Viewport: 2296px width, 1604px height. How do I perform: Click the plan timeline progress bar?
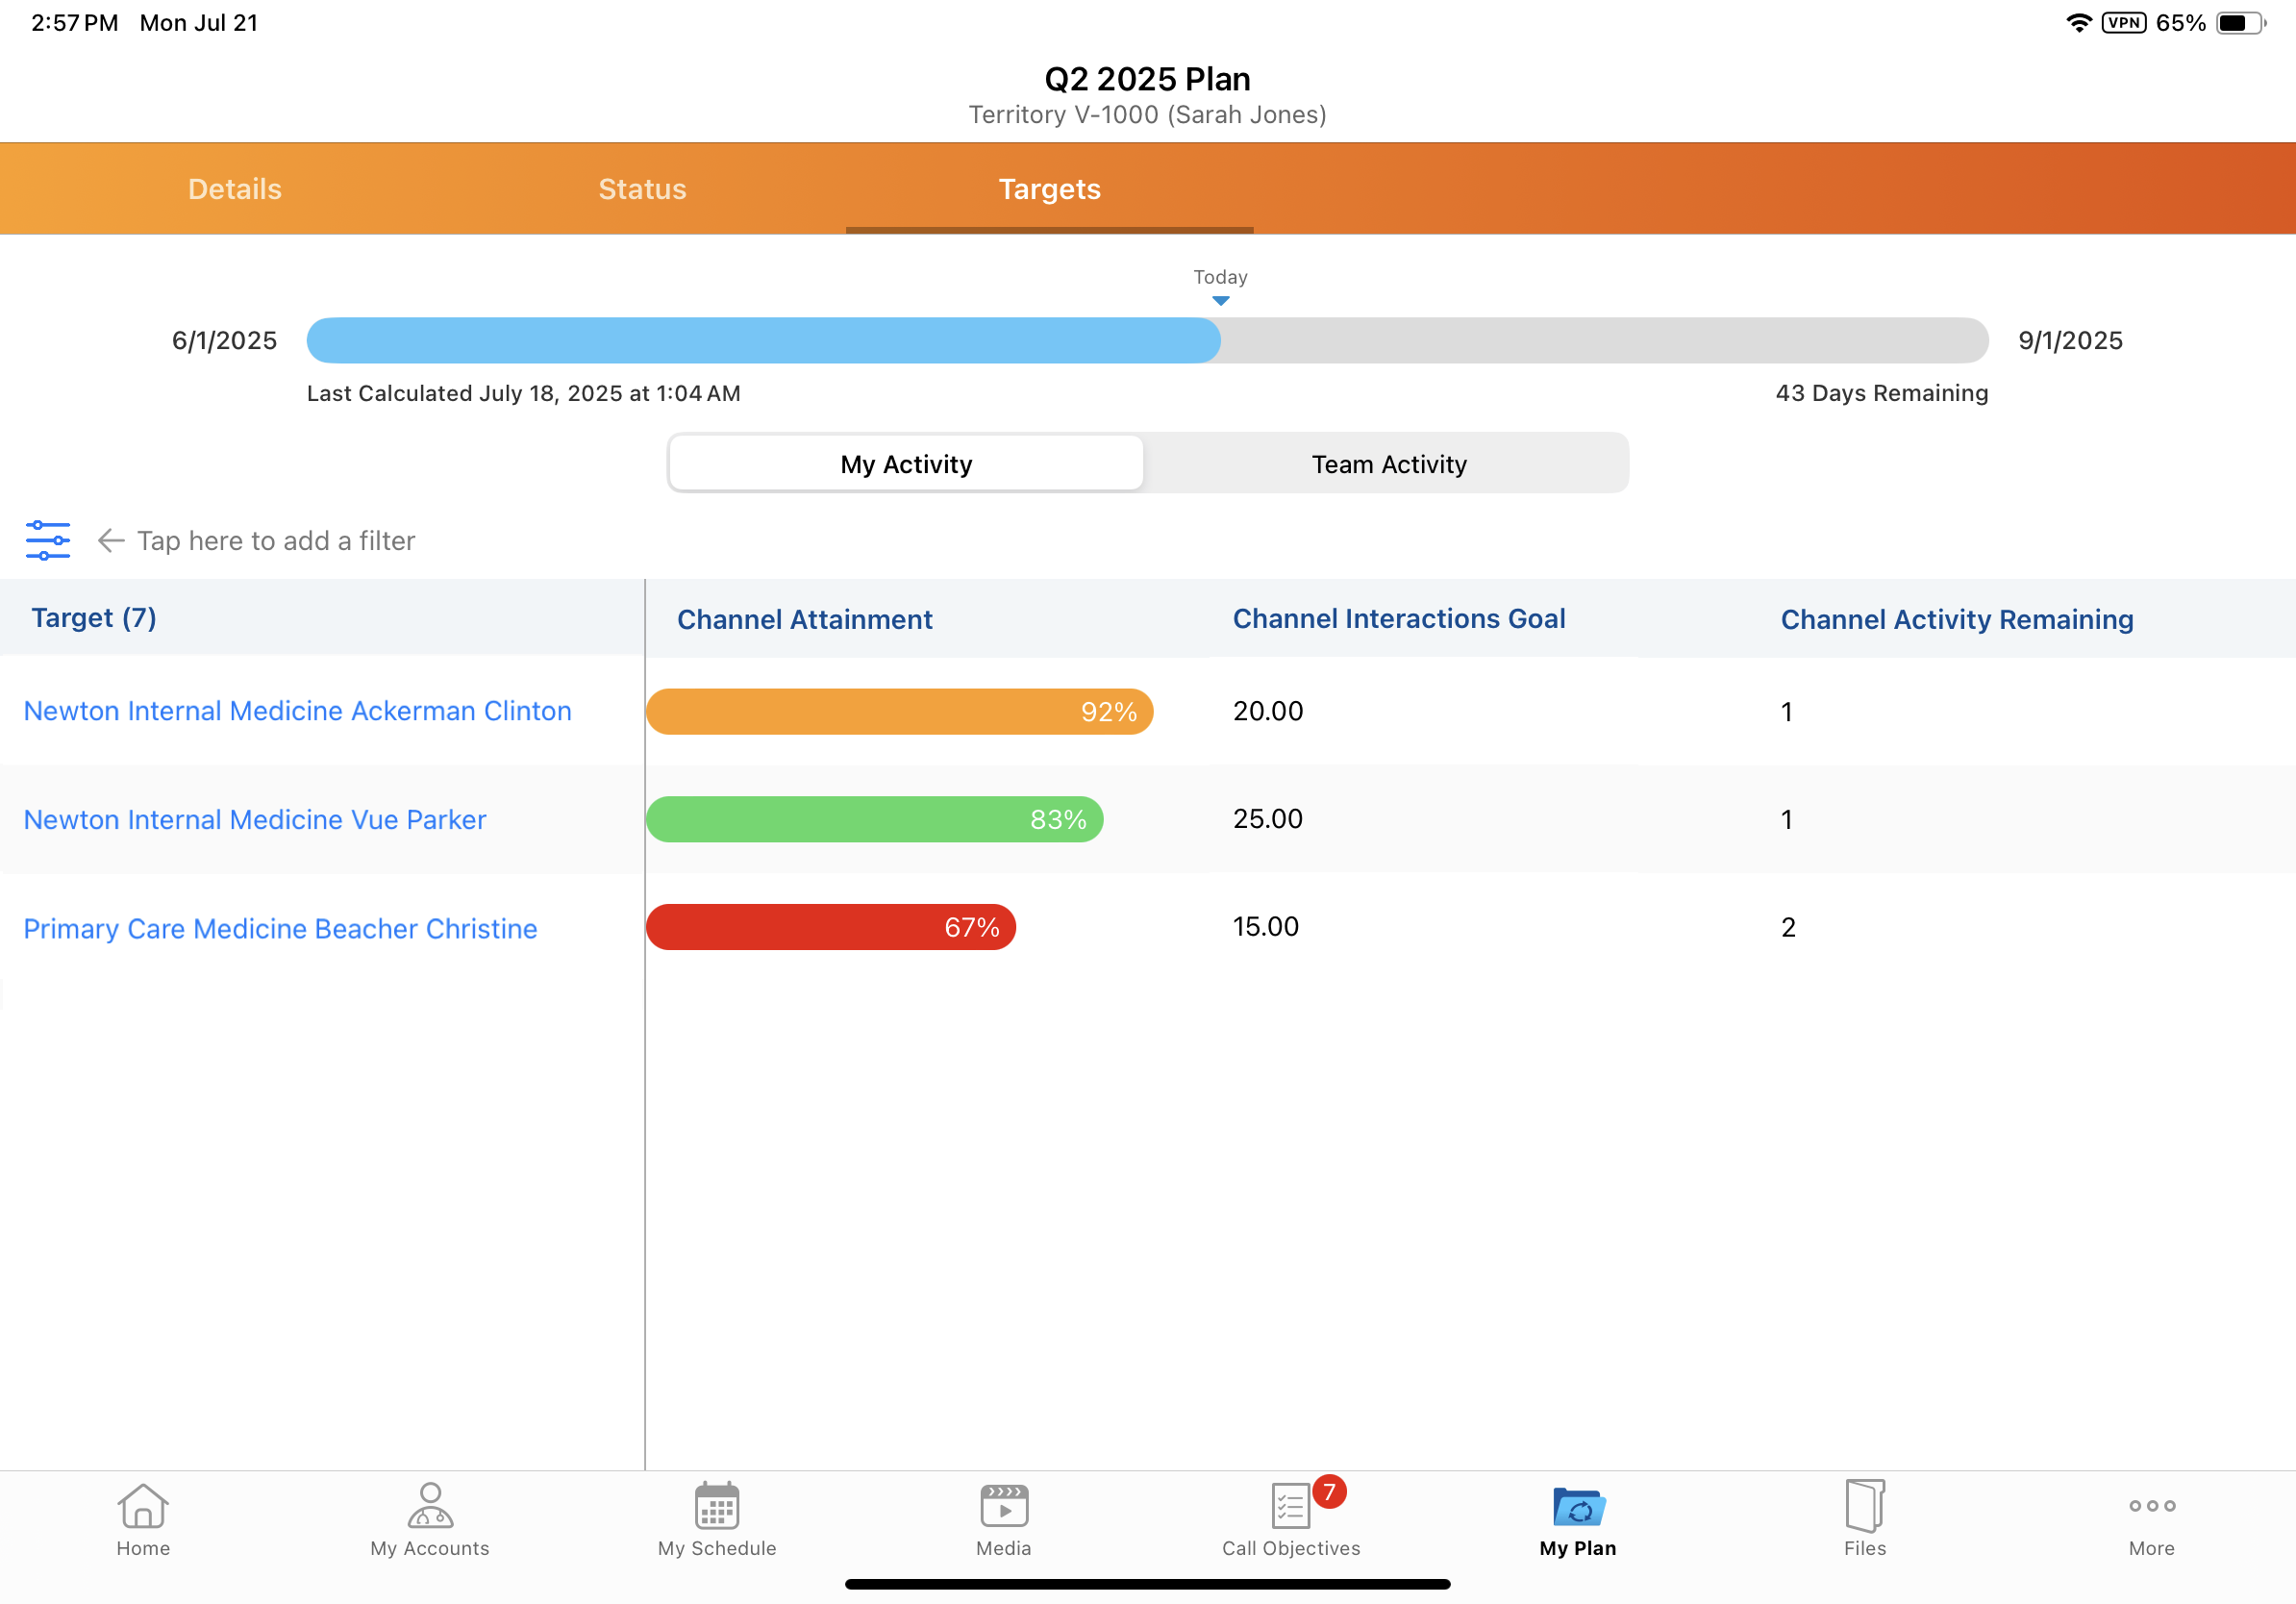1146,341
